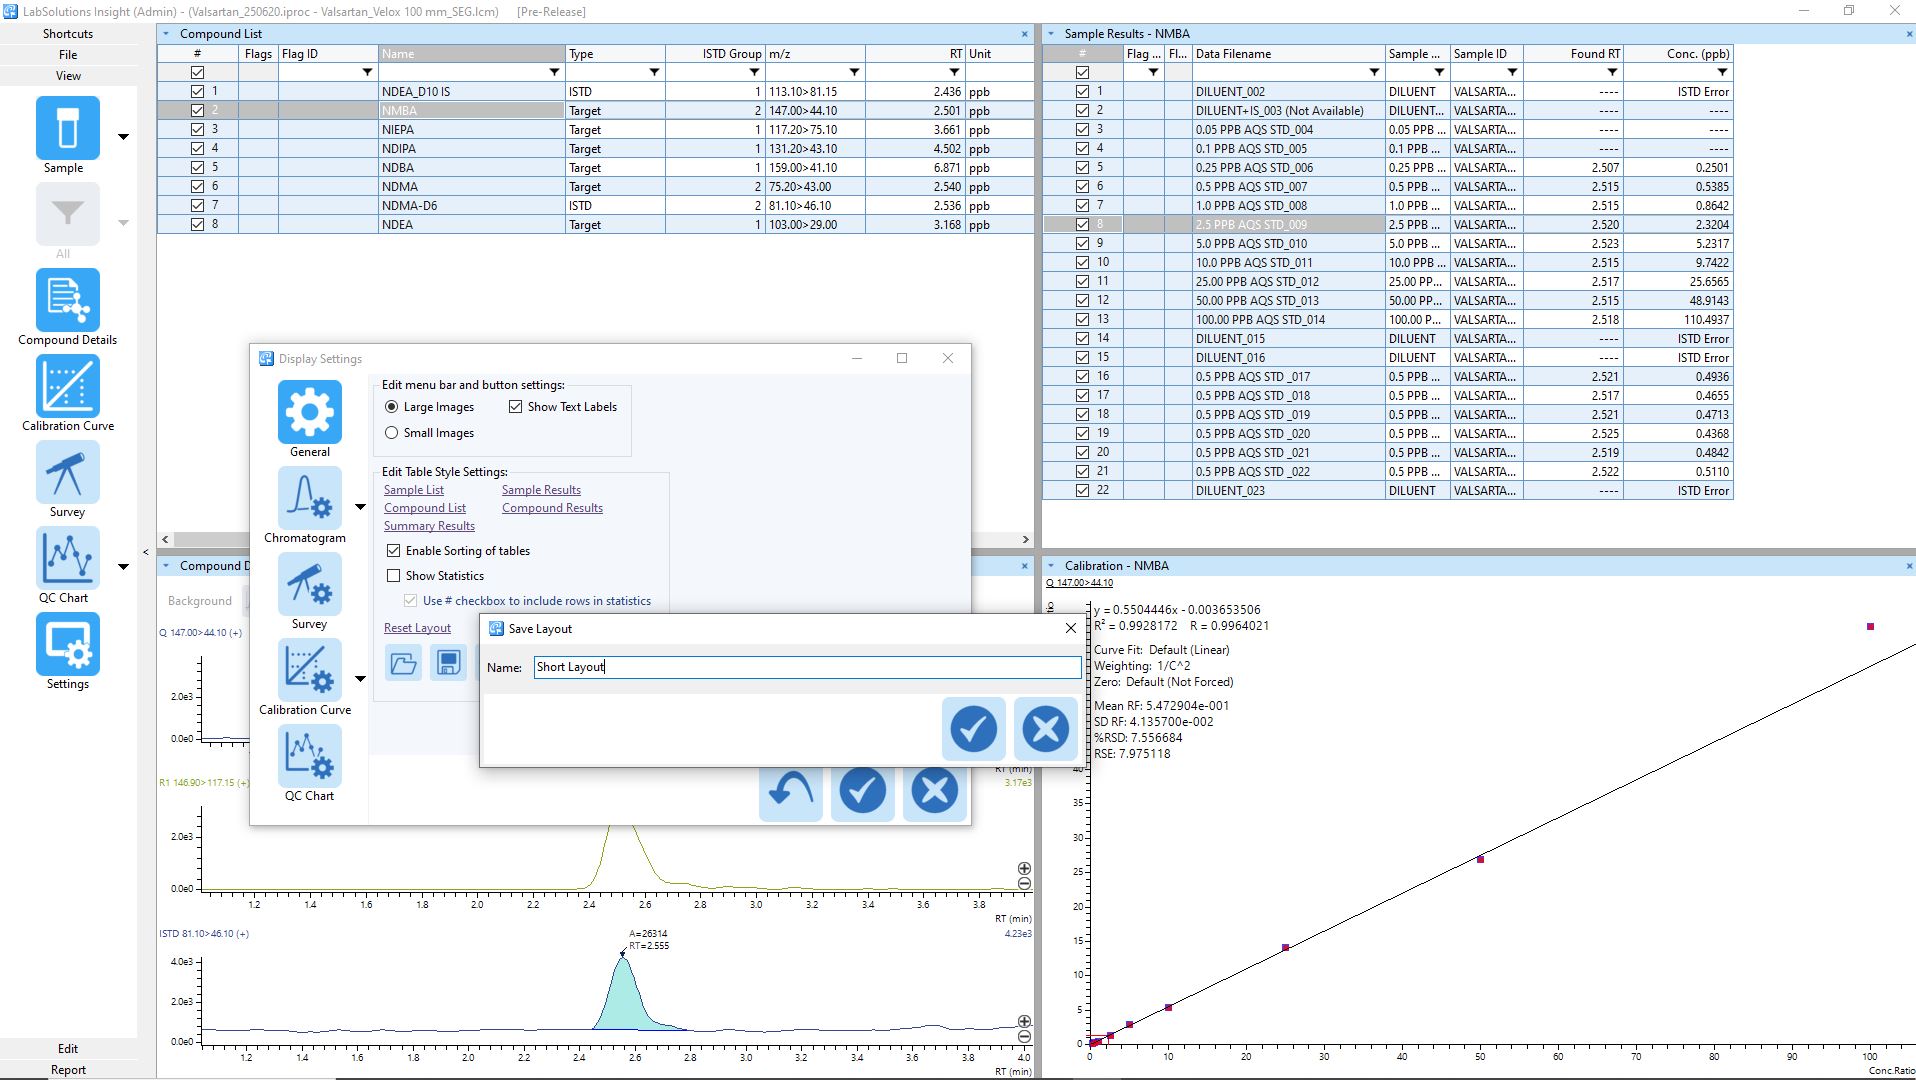Open the File menu
Image resolution: width=1916 pixels, height=1080 pixels.
pyautogui.click(x=68, y=55)
